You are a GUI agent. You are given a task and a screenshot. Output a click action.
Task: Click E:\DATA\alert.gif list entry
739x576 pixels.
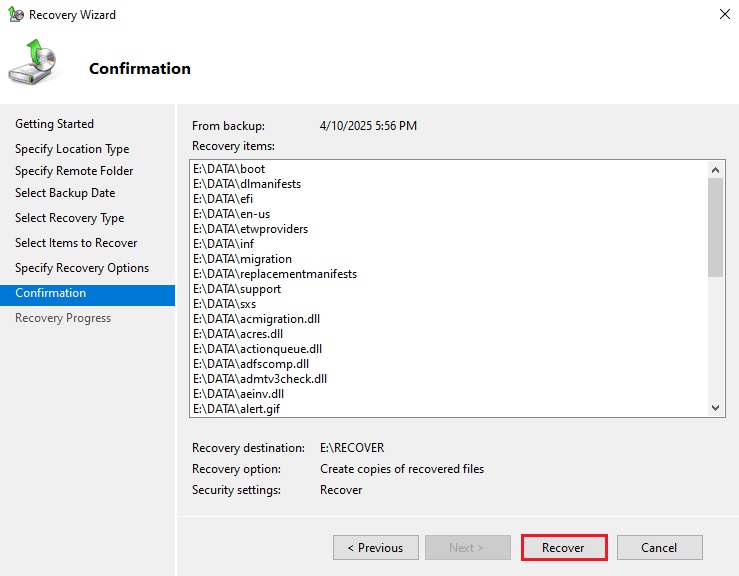coord(236,409)
